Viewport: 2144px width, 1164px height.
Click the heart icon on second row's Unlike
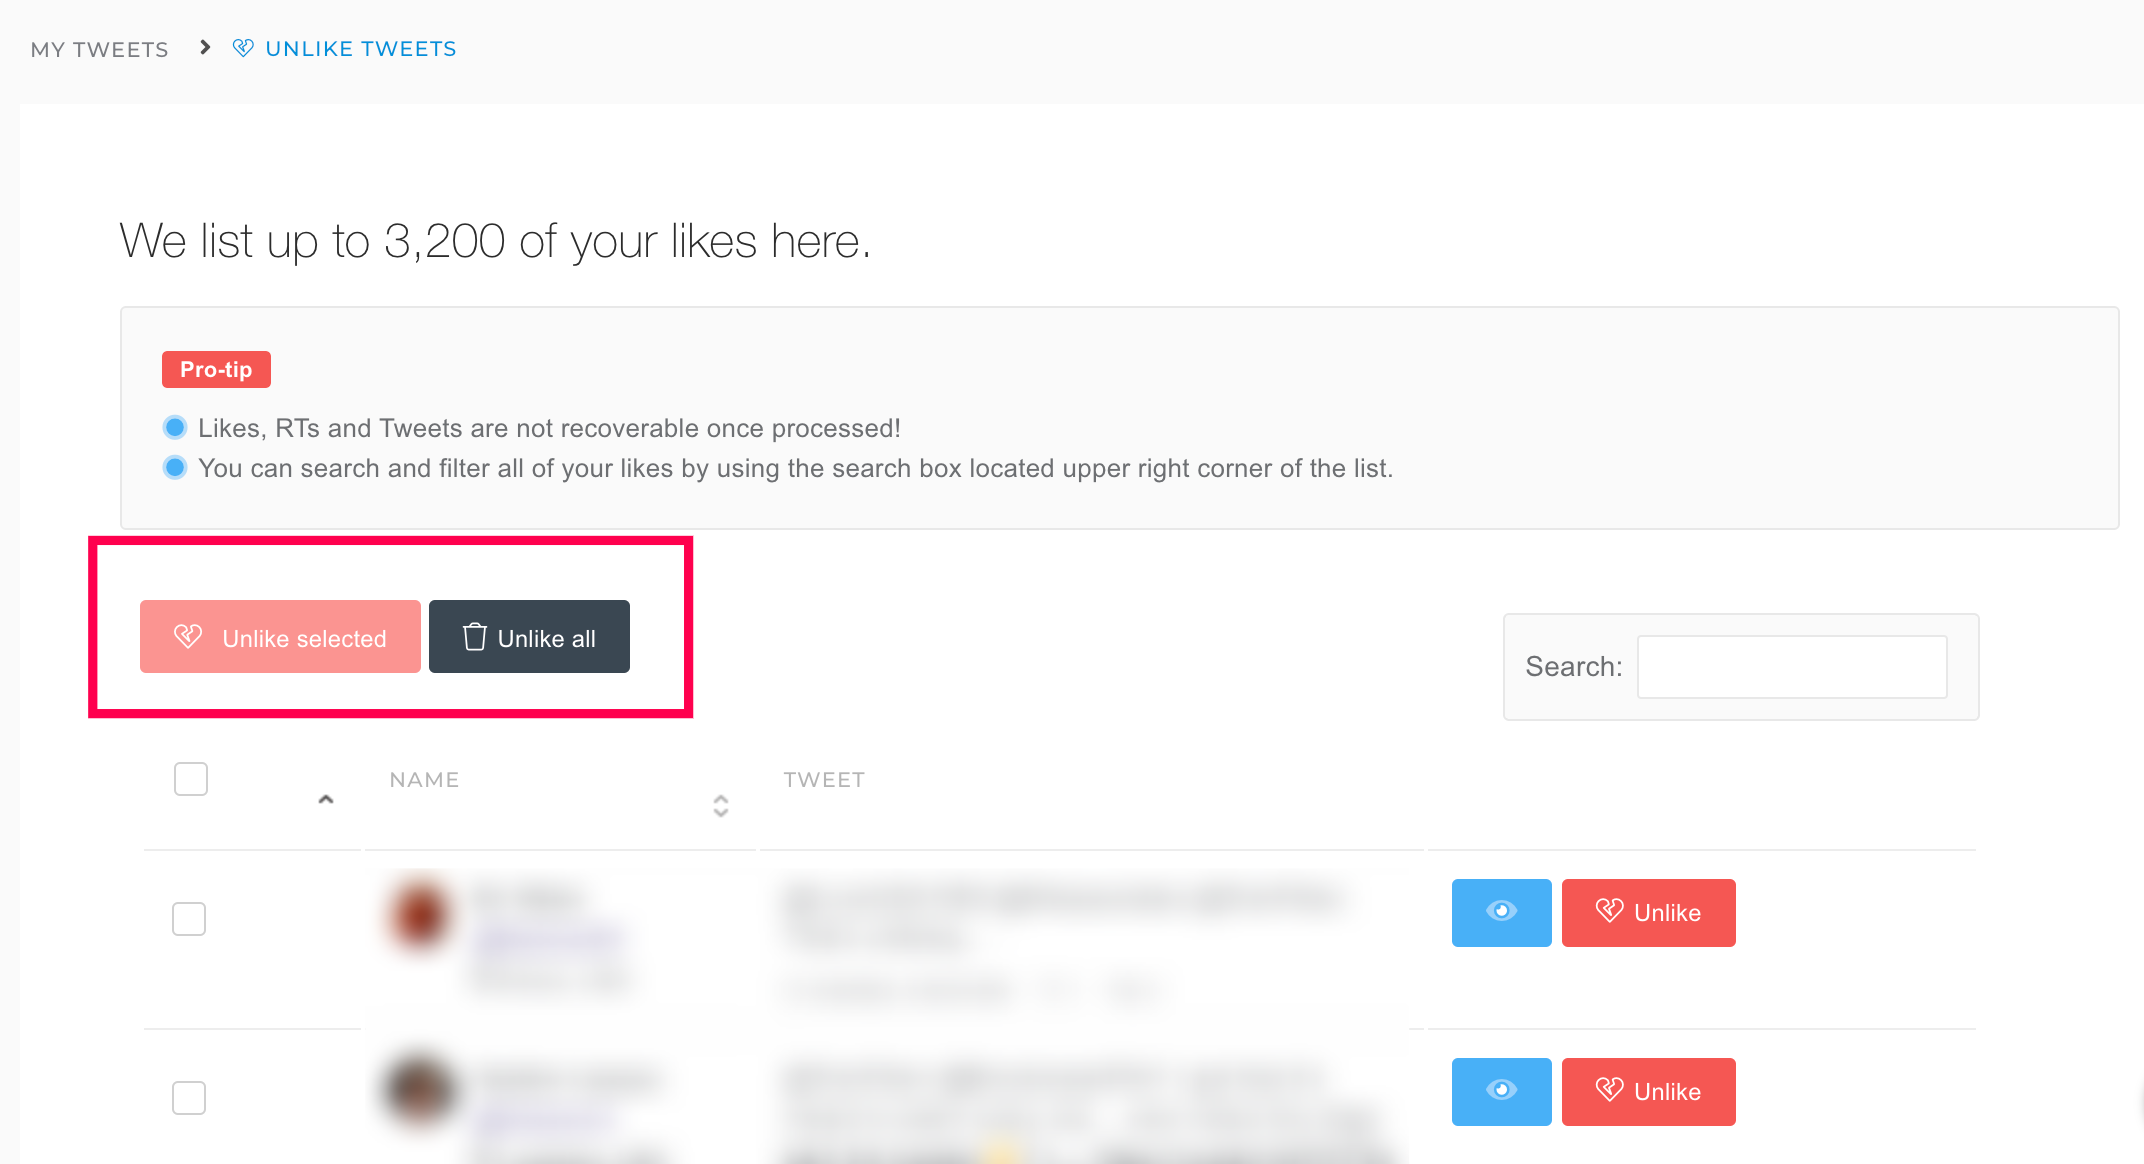point(1609,1089)
